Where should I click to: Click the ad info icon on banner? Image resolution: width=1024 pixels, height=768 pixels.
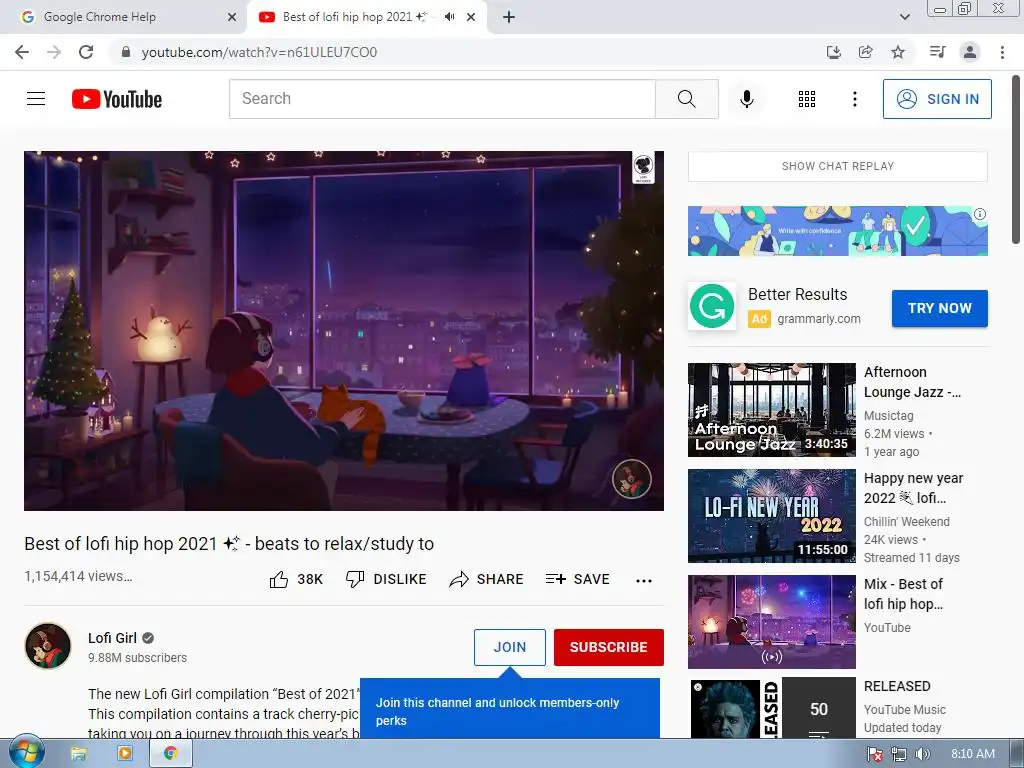[980, 214]
